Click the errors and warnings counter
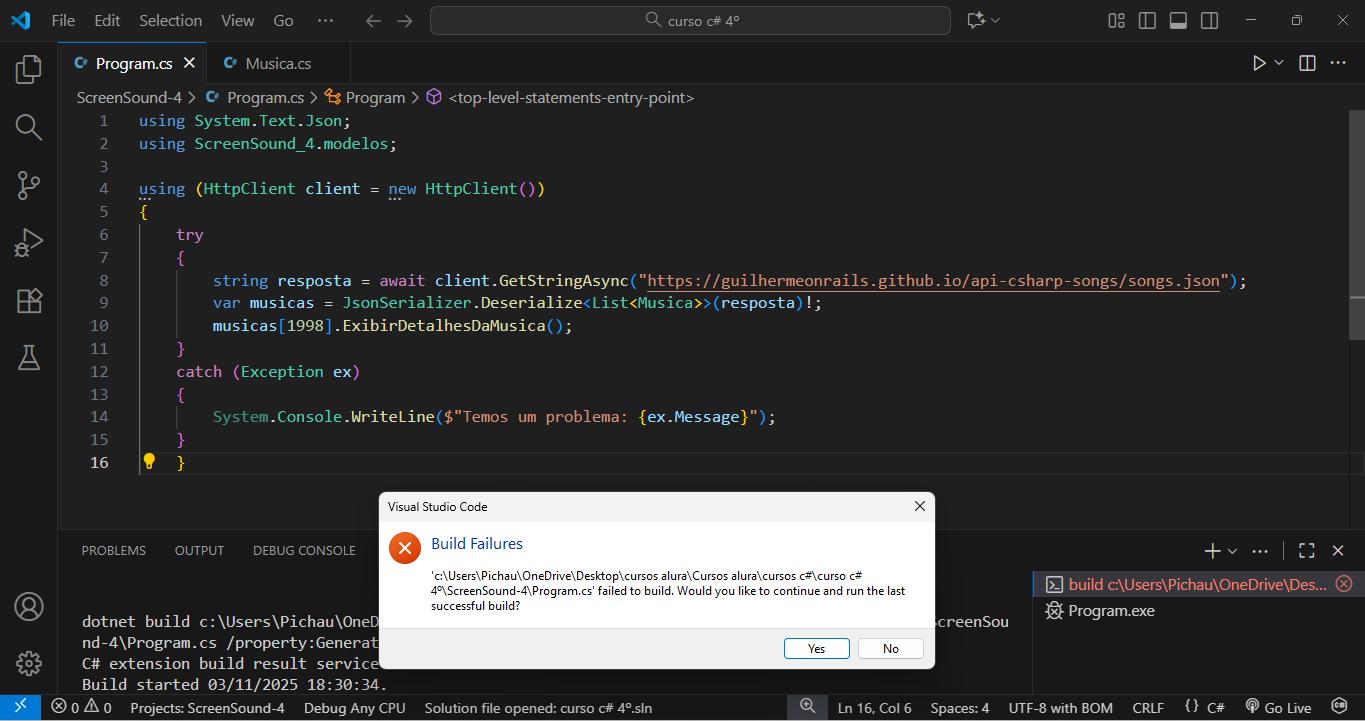 [x=82, y=708]
